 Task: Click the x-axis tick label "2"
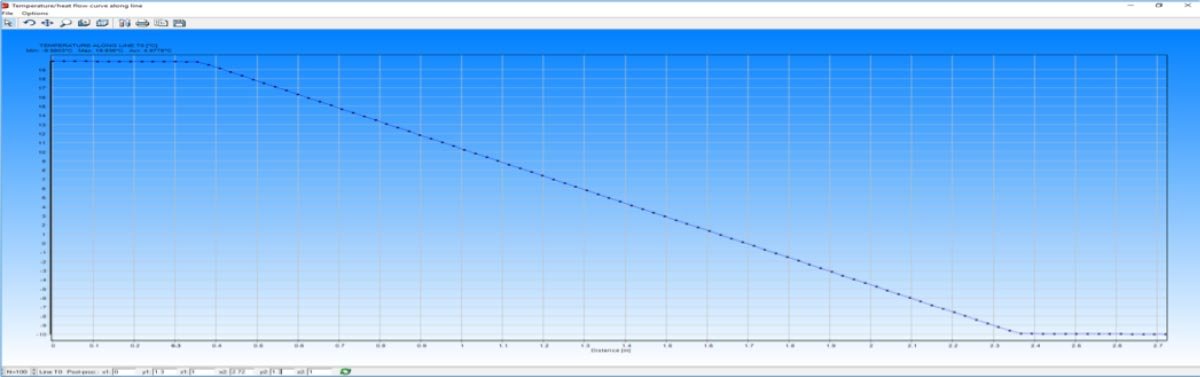(871, 345)
